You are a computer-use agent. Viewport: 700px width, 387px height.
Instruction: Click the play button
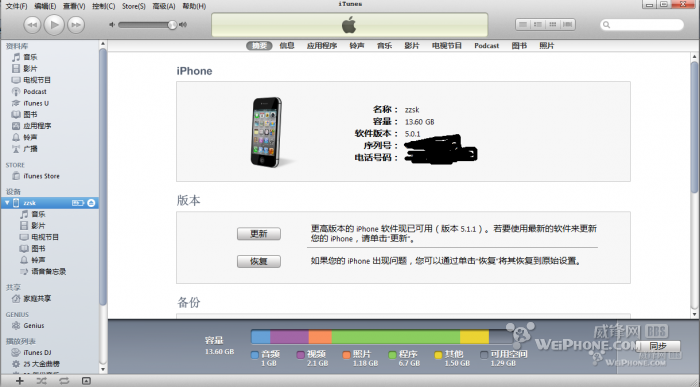tap(54, 25)
